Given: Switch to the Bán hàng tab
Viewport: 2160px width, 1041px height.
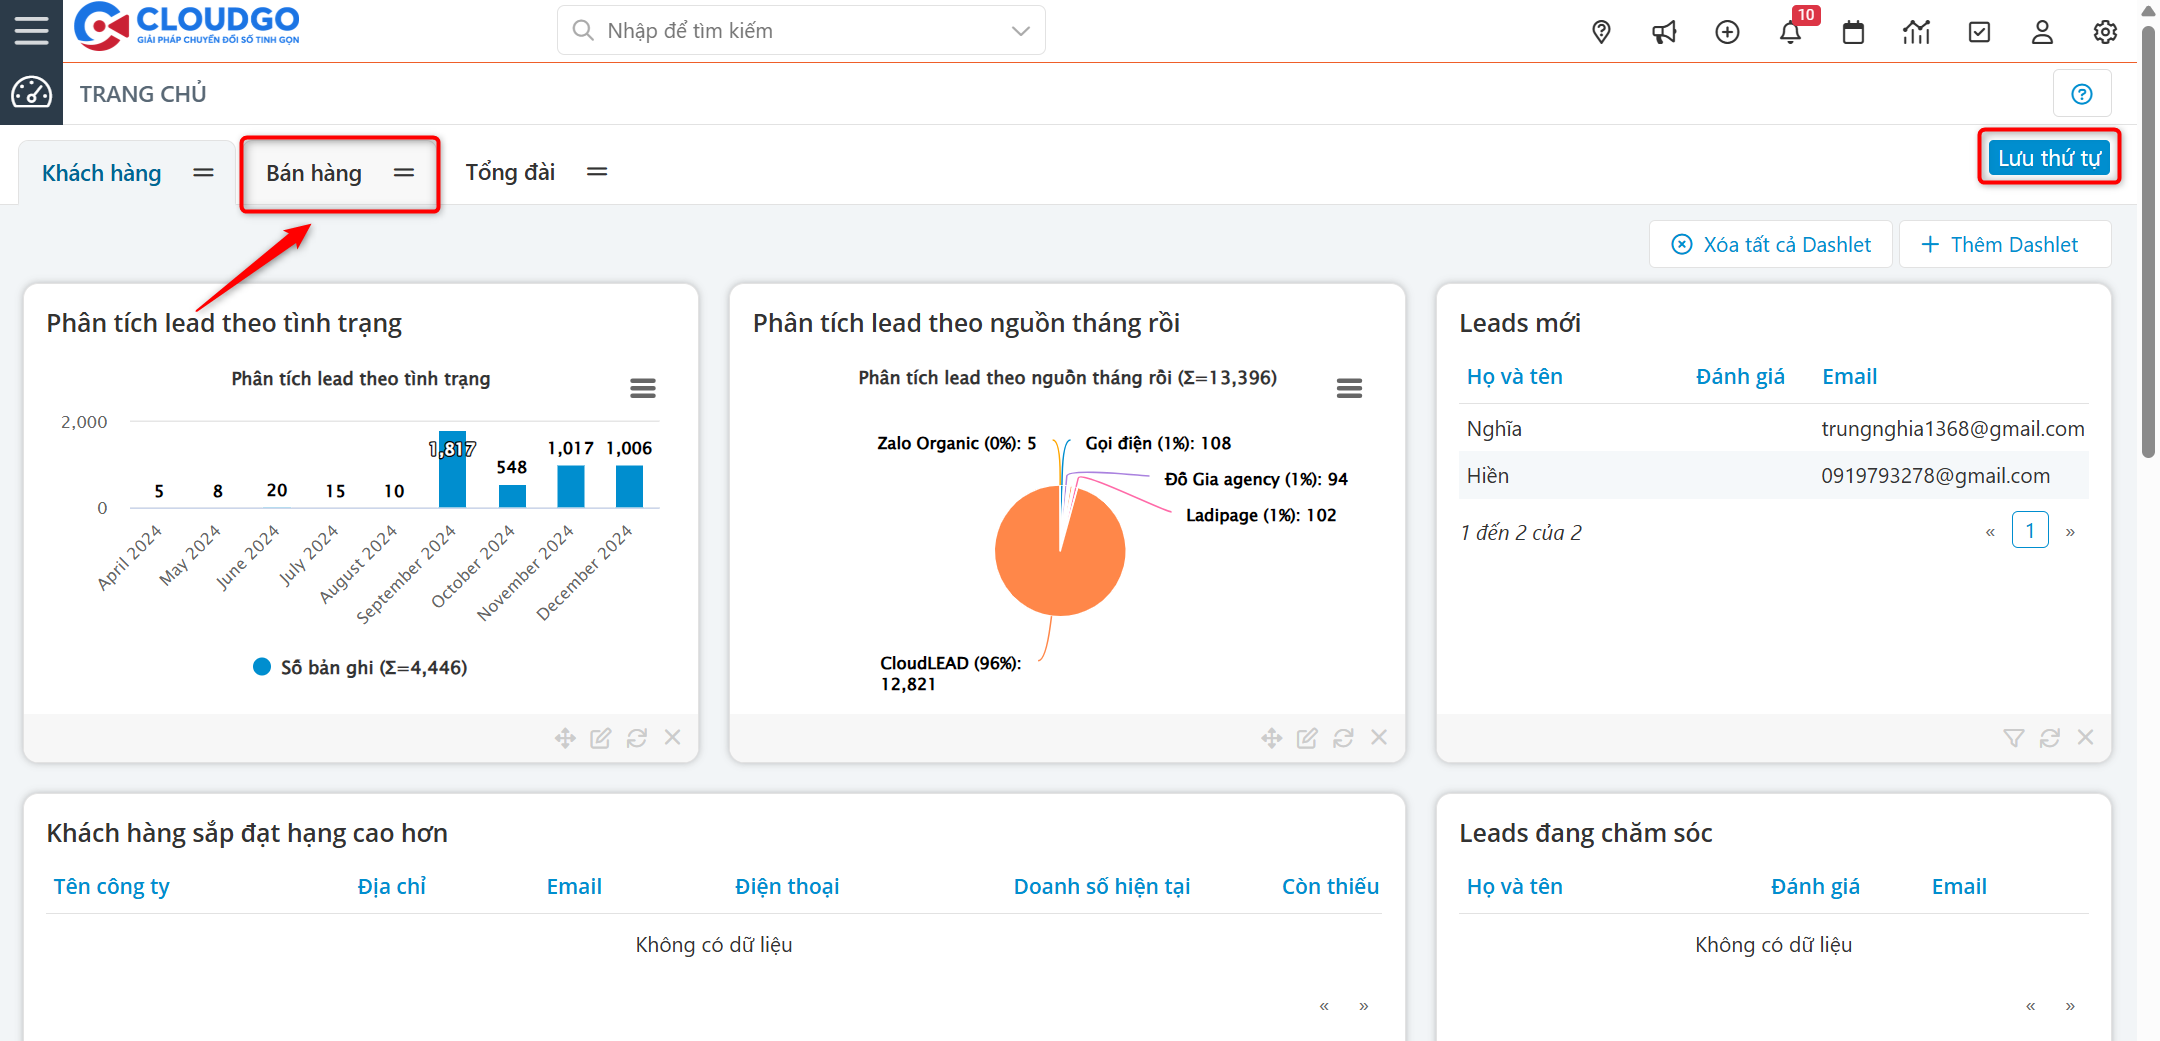Looking at the screenshot, I should 314,173.
